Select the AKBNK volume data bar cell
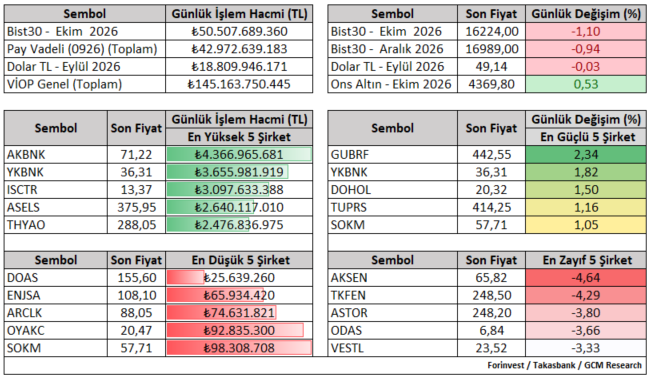Screen dimensions: 649x378 pyautogui.click(x=239, y=154)
